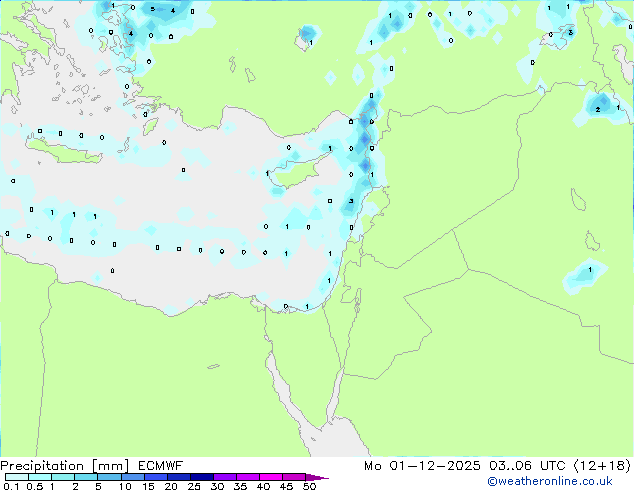634x490 pixels.
Task: Click the '03..06 UTC' time range text
Action: tap(526, 466)
